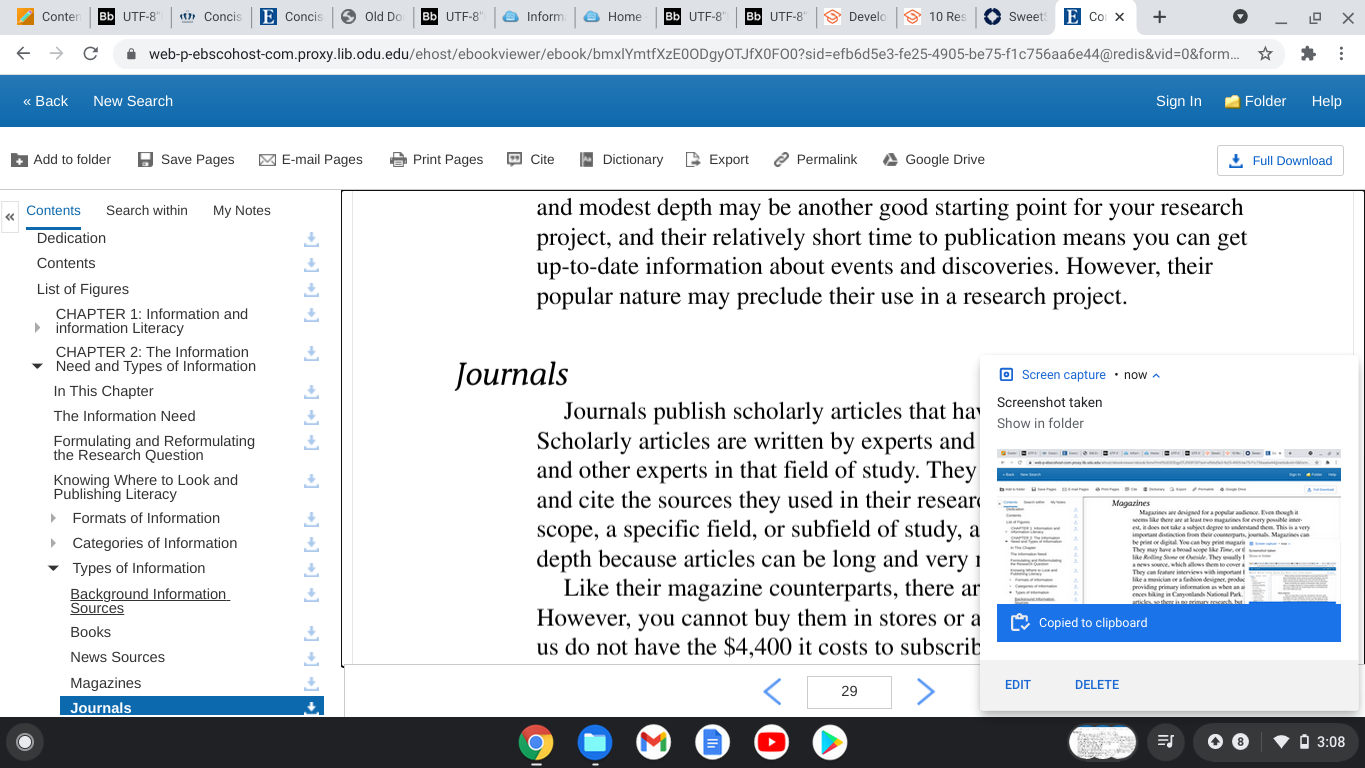Switch to the Search within tab
The image size is (1365, 768).
click(x=147, y=210)
